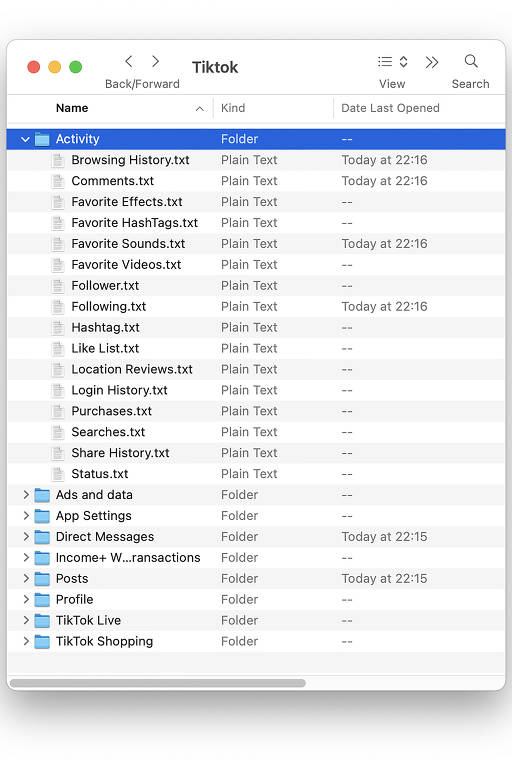512x768 pixels.
Task: Click the Back arrow in toolbar
Action: tap(129, 62)
